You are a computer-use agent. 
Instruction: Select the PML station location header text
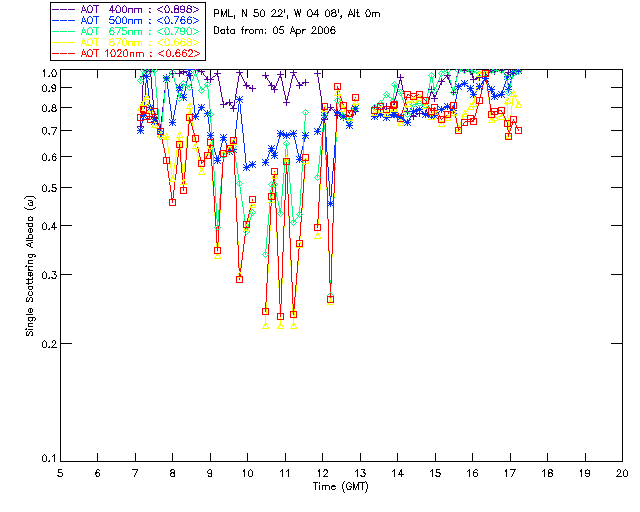(297, 14)
